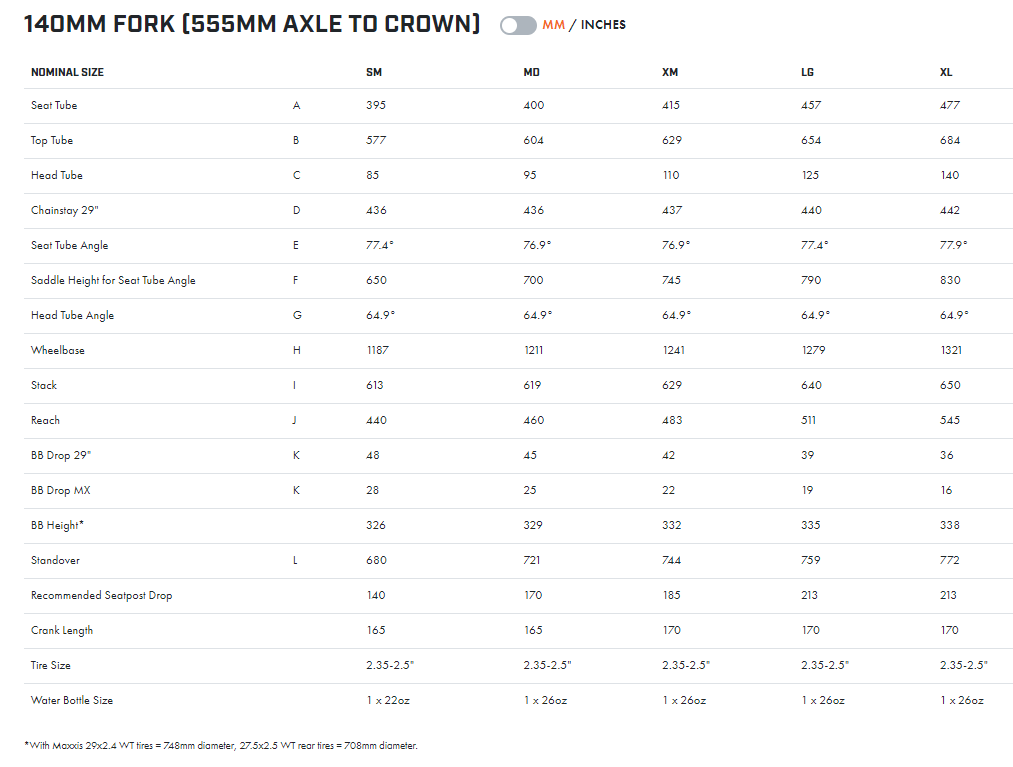Image resolution: width=1013 pixels, height=767 pixels.
Task: Select the XL size column header
Action: click(x=946, y=72)
